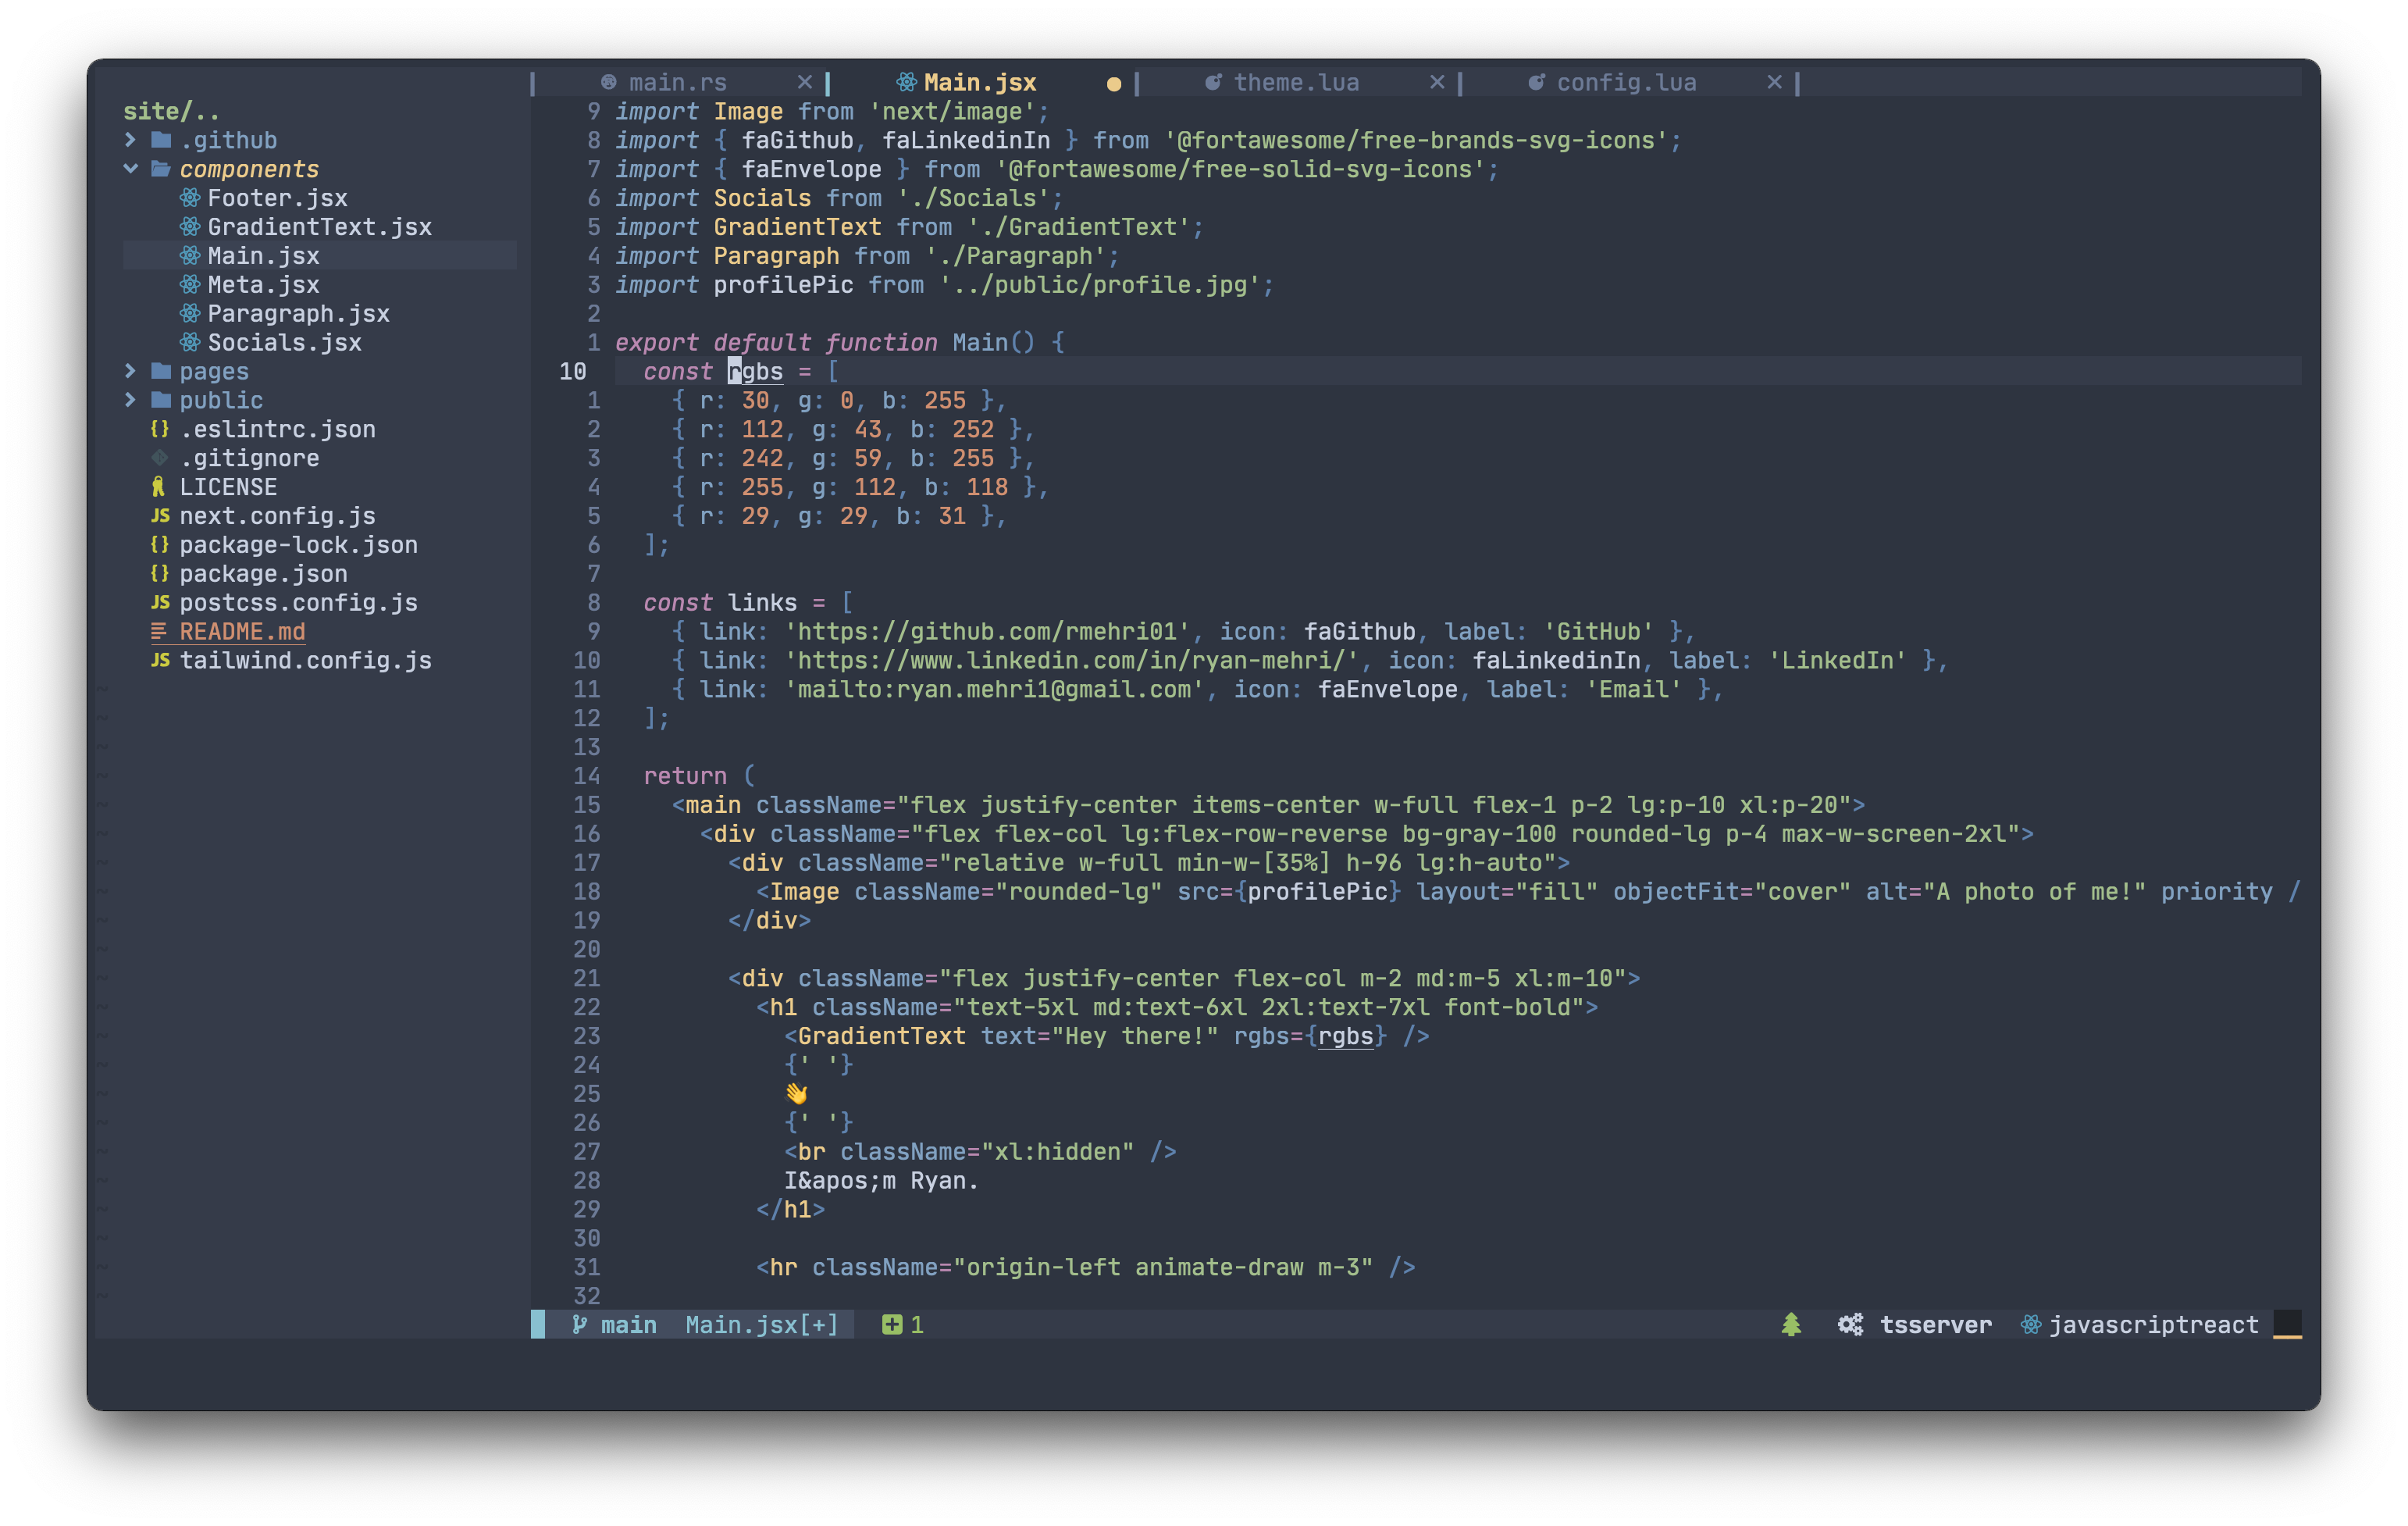This screenshot has width=2408, height=1526.
Task: Open Meta.jsx in the file tree
Action: pyautogui.click(x=263, y=285)
